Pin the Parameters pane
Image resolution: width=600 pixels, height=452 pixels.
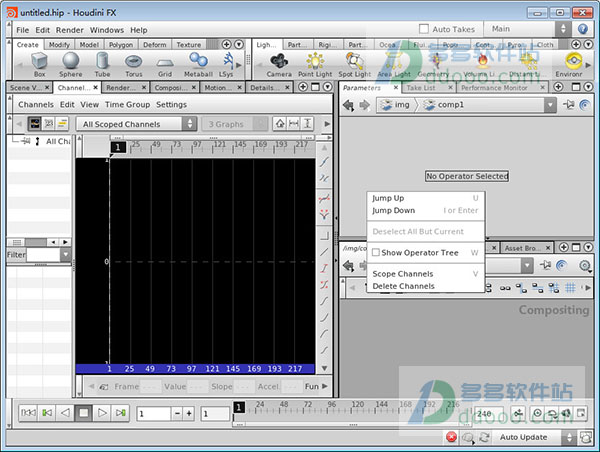click(x=569, y=104)
